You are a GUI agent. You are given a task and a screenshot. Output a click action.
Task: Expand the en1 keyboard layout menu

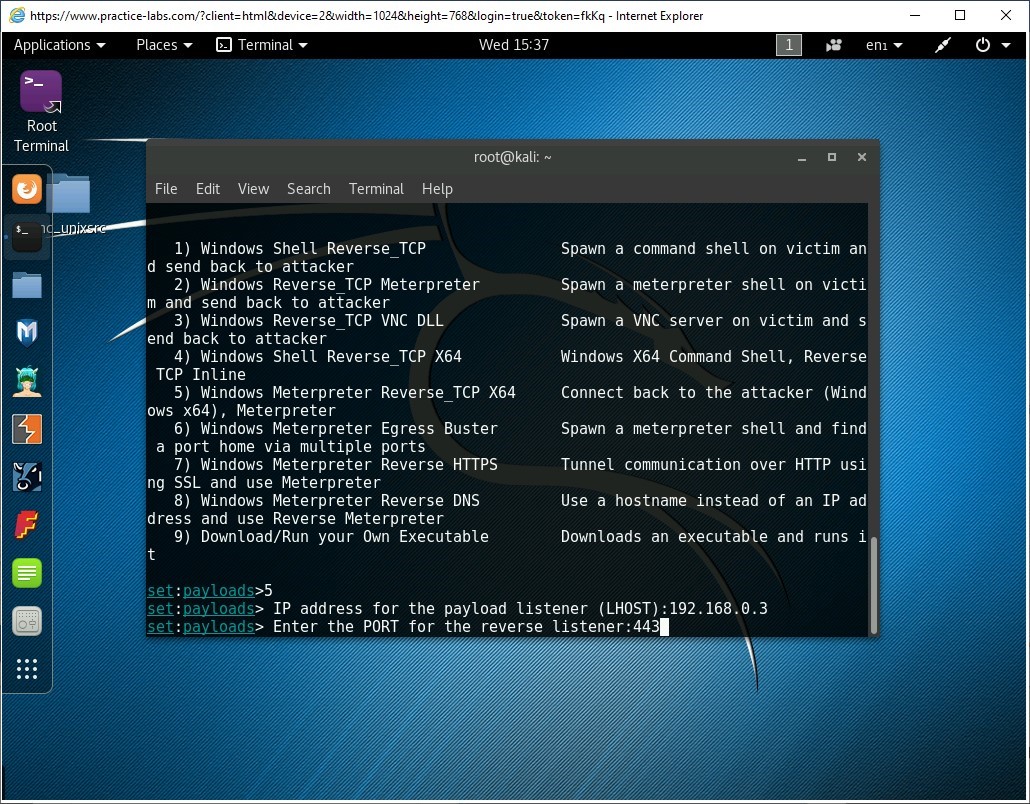click(884, 45)
